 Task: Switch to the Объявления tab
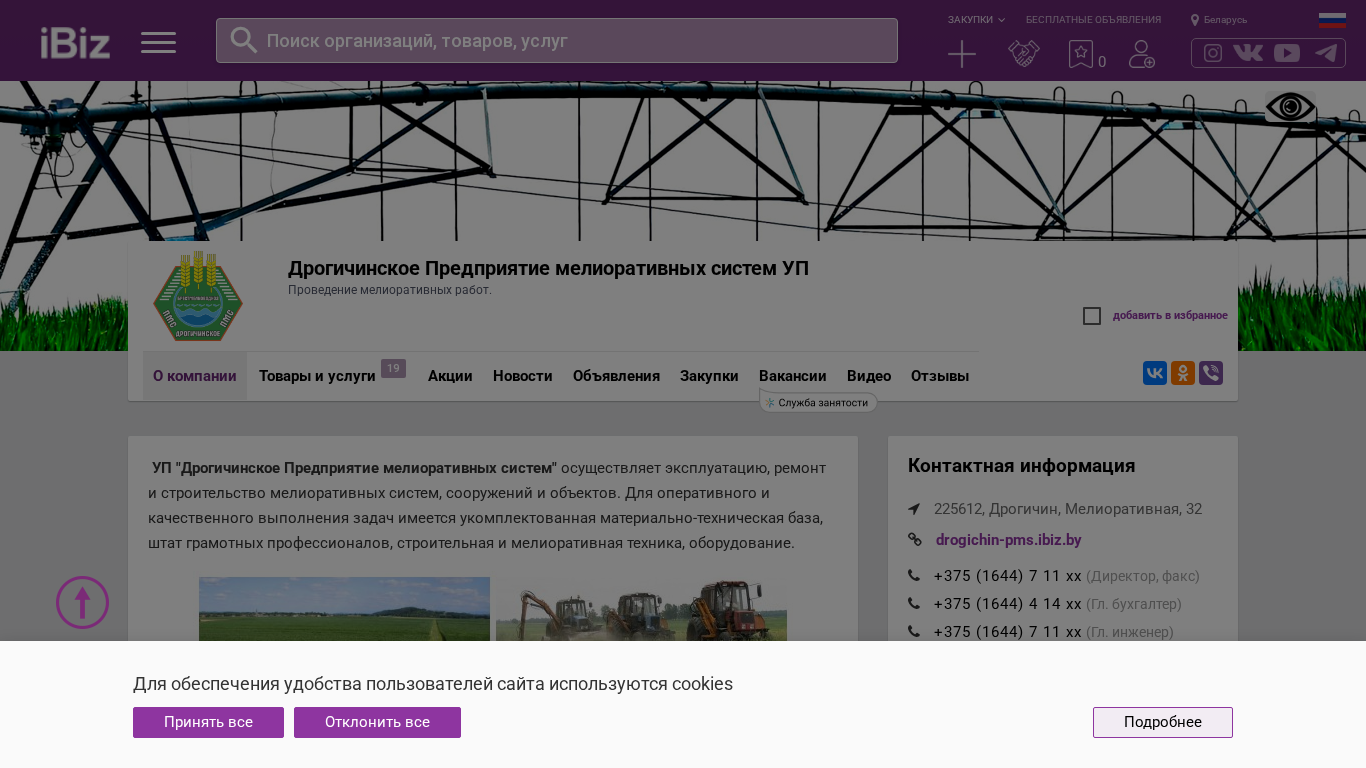coord(616,376)
